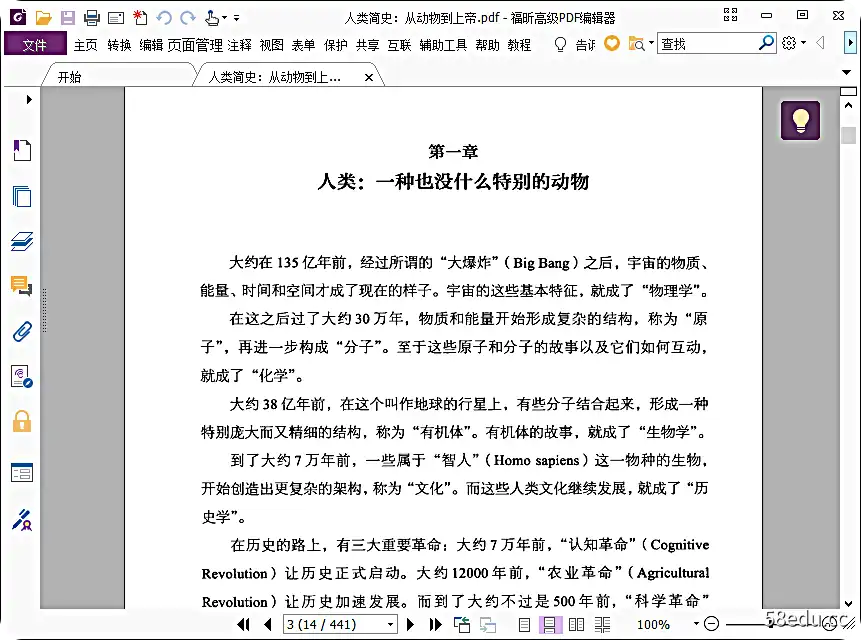
Task: Open the pen certificate signing panel
Action: 22,519
